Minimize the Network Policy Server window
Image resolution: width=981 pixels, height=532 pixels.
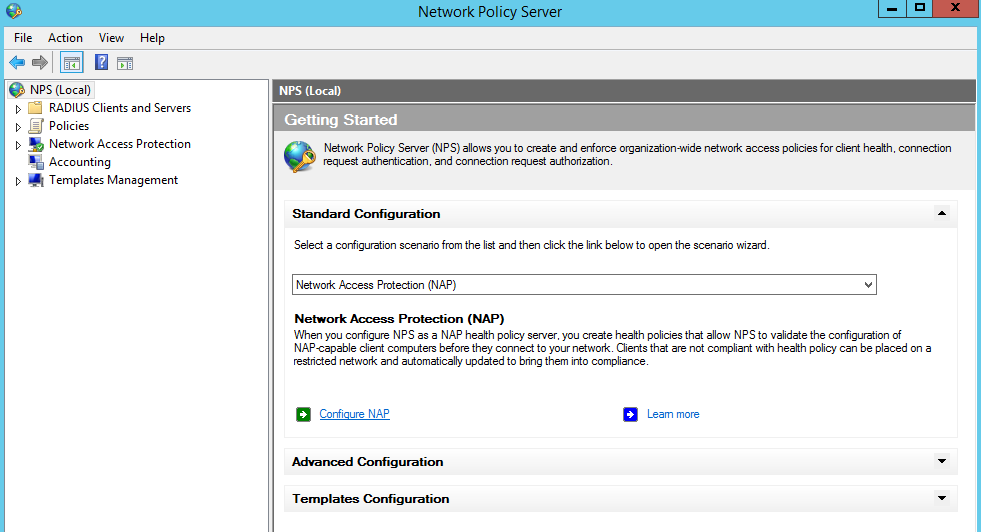pyautogui.click(x=892, y=9)
